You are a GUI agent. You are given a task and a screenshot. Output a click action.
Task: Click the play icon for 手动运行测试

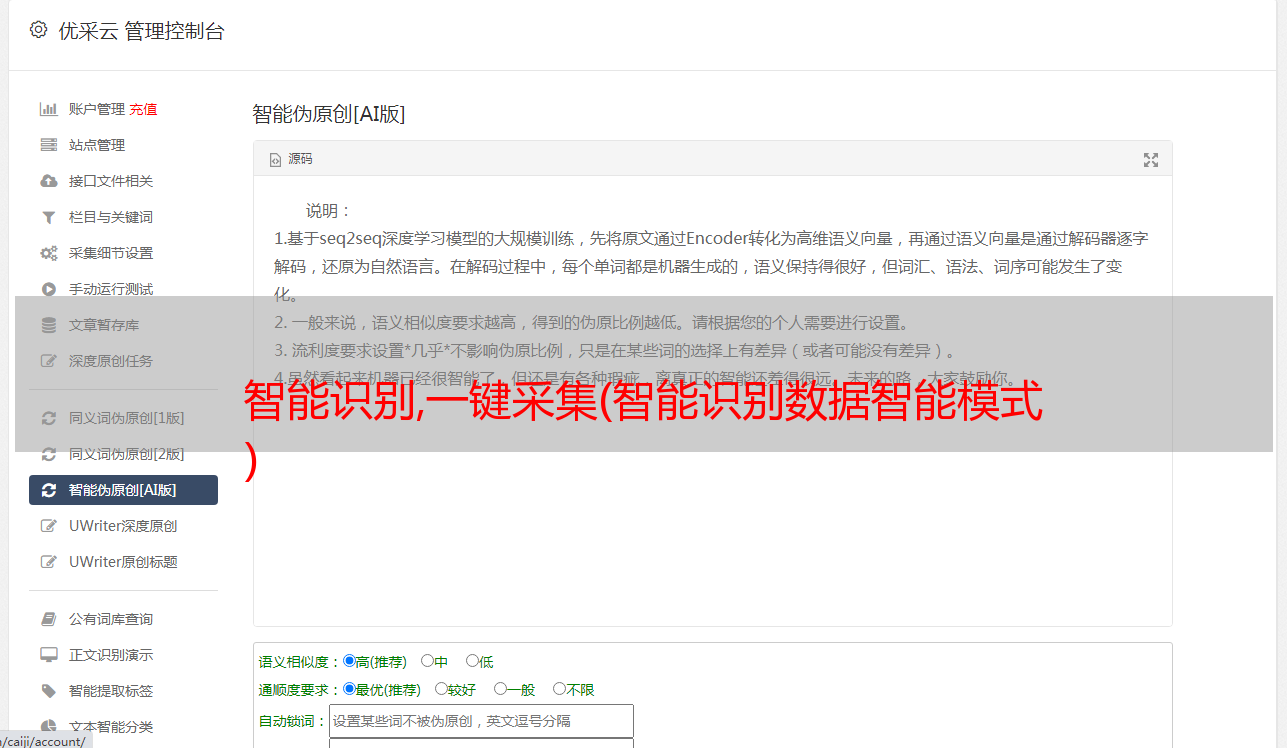click(48, 289)
